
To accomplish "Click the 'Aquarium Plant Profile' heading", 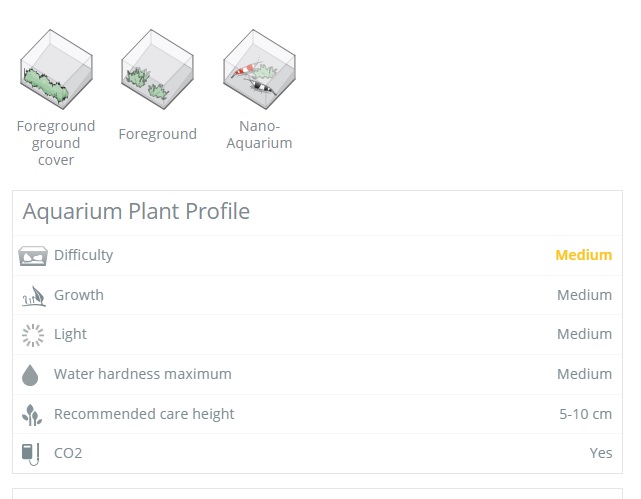I will (x=136, y=212).
